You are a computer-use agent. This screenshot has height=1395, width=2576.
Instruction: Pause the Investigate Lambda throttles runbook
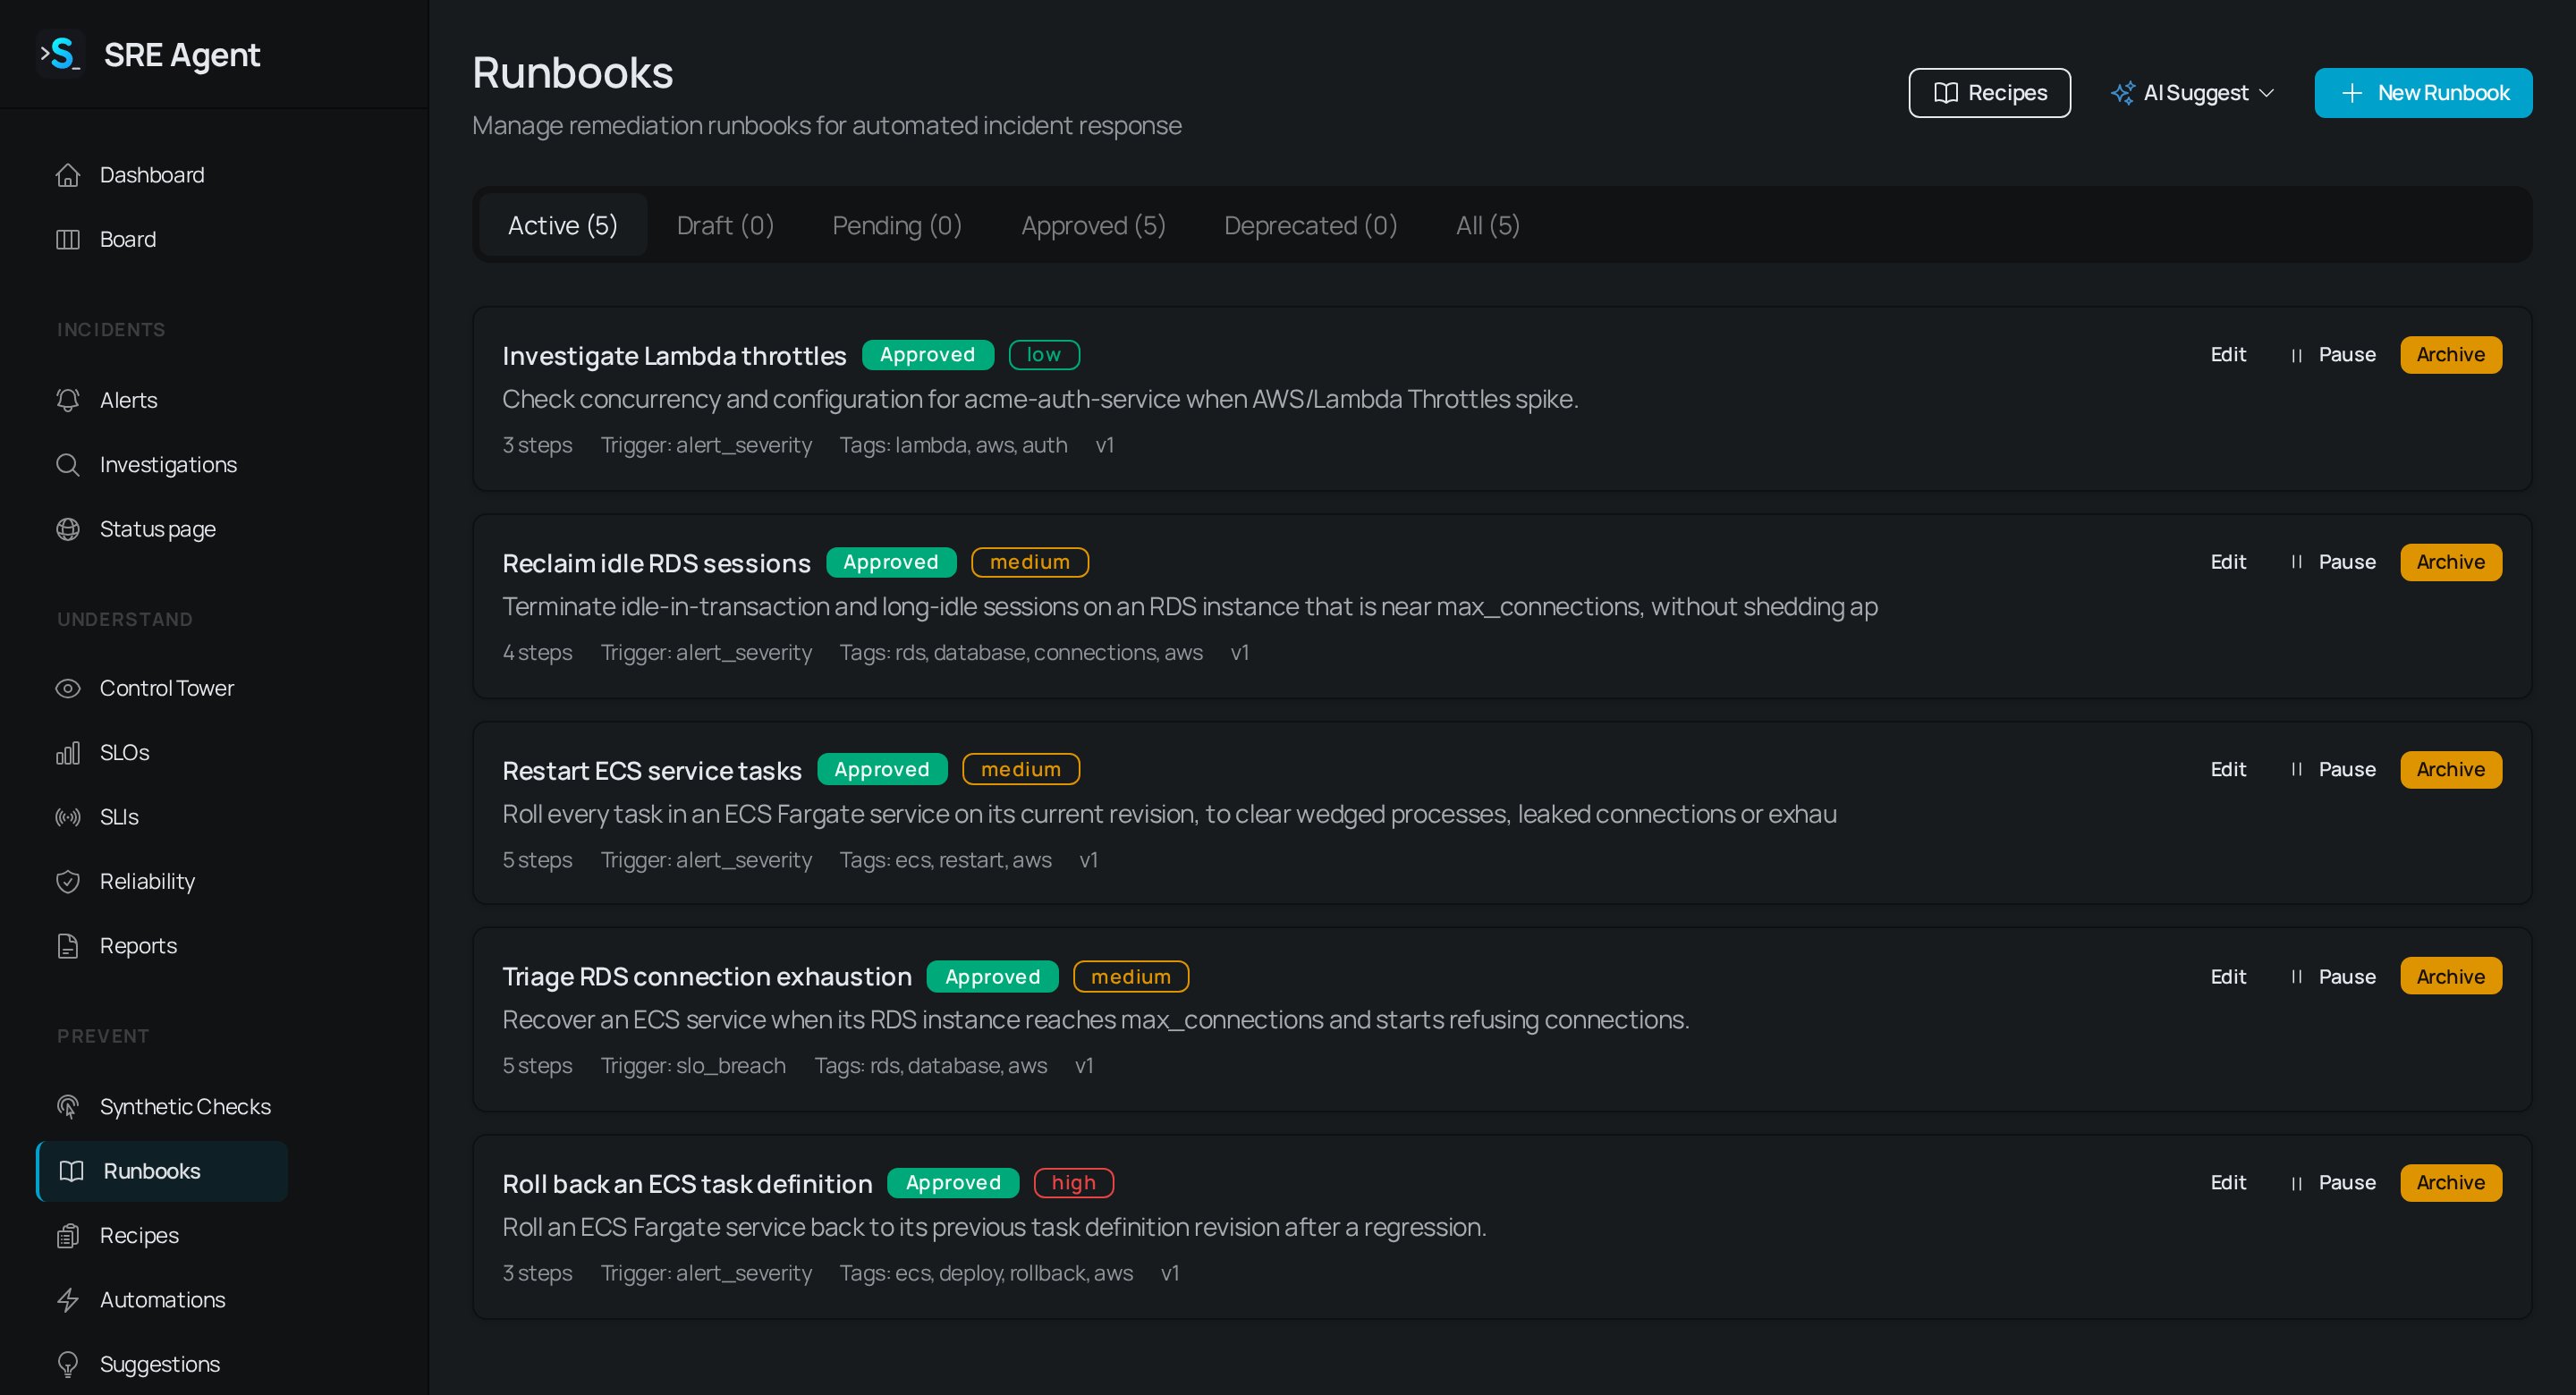pos(2332,355)
